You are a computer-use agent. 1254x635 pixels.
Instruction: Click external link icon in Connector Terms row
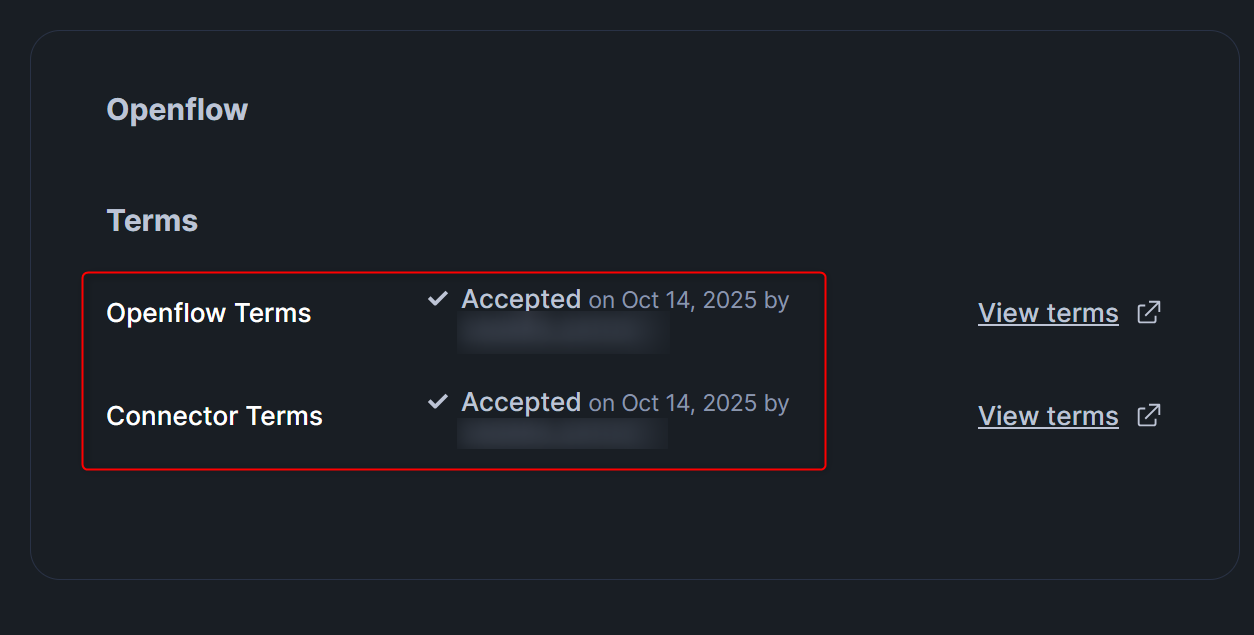click(x=1149, y=415)
